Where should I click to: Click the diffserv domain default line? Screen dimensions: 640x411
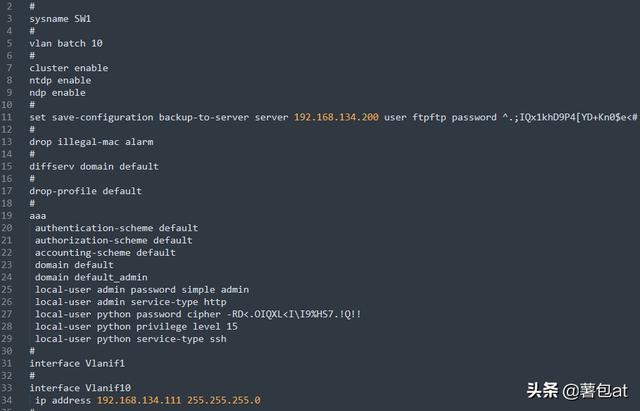point(94,167)
